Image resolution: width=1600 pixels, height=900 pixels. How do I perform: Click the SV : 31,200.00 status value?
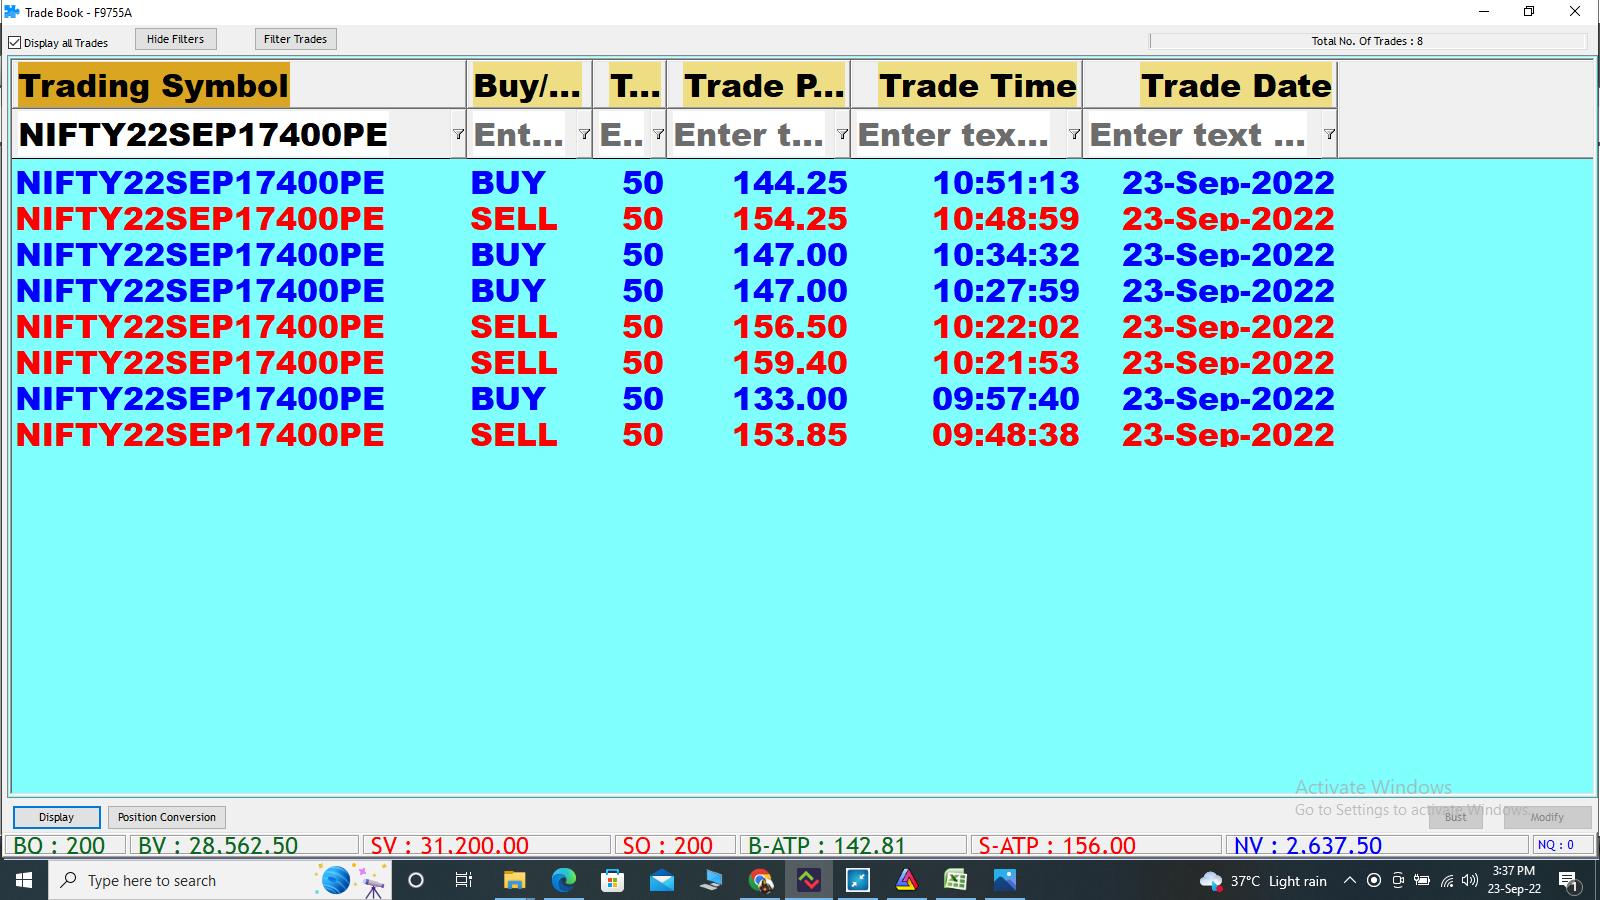click(486, 845)
